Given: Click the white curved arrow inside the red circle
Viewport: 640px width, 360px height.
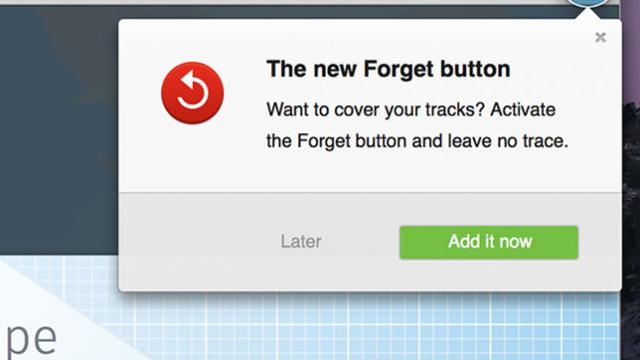Looking at the screenshot, I should tap(193, 90).
